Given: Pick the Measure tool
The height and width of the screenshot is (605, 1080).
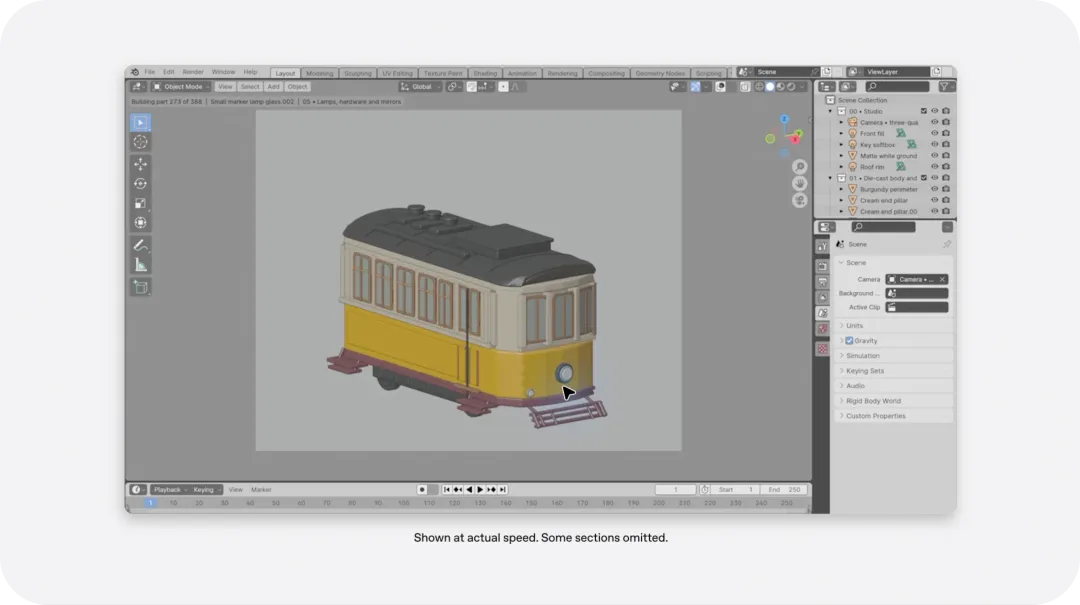Looking at the screenshot, I should [x=141, y=265].
